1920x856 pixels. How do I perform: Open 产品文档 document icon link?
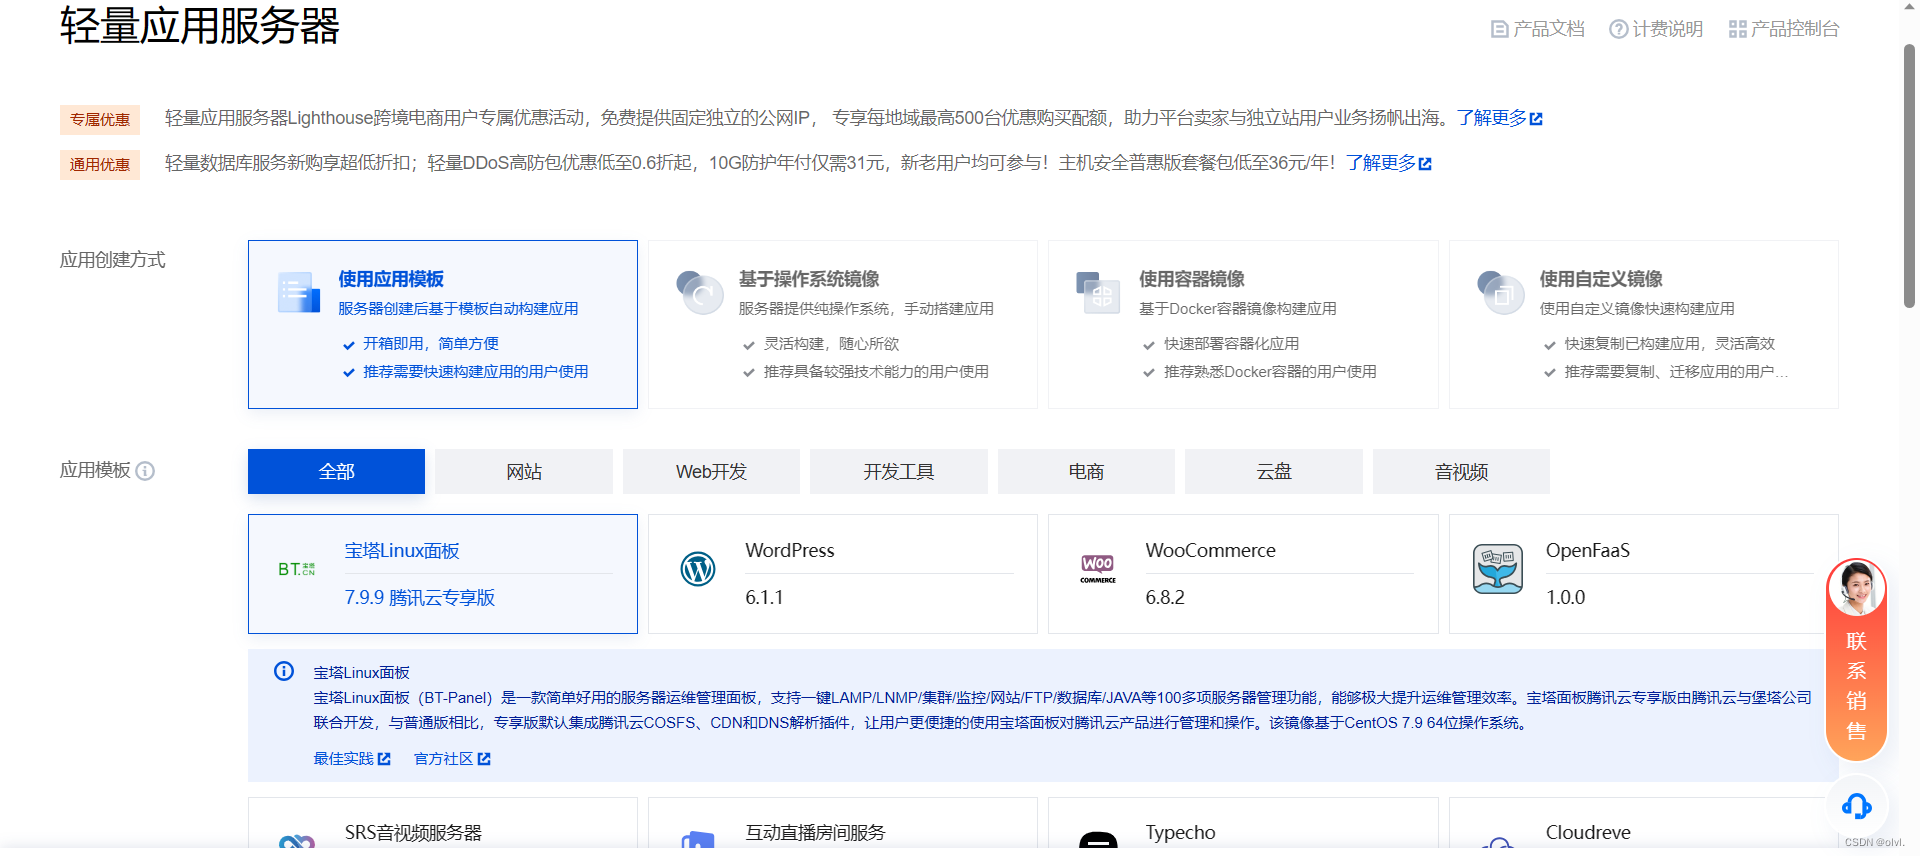[1499, 29]
